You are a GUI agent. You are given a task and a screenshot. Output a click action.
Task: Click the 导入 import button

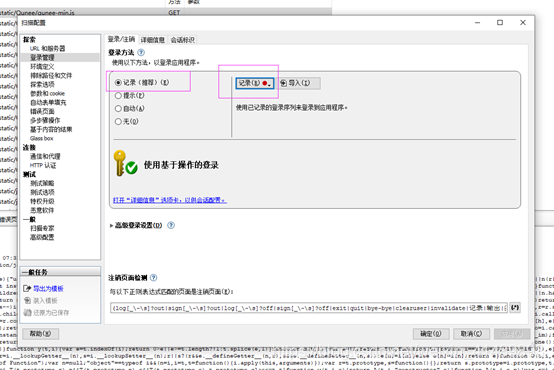299,83
